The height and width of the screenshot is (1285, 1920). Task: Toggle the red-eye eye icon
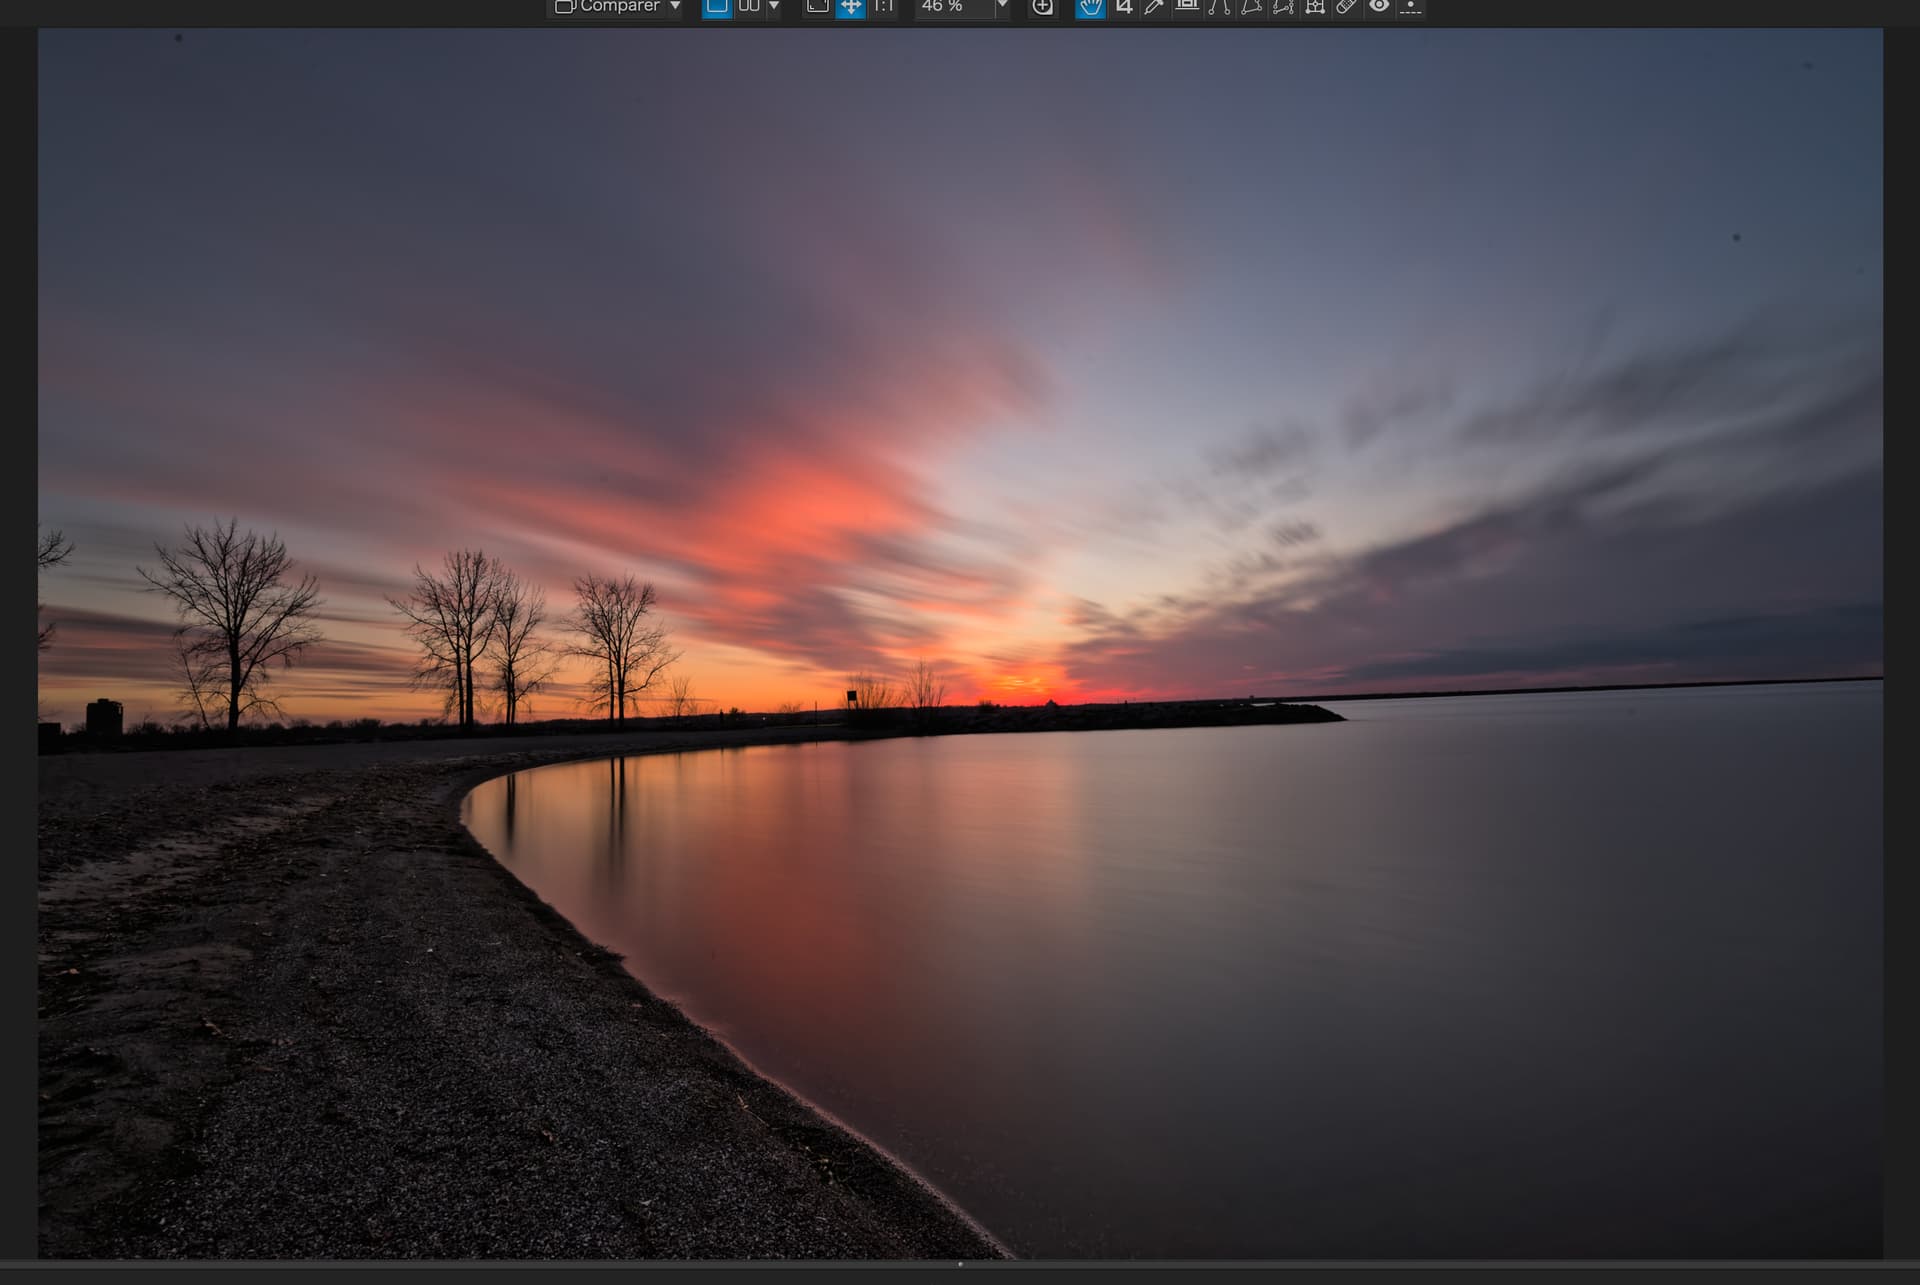1379,7
